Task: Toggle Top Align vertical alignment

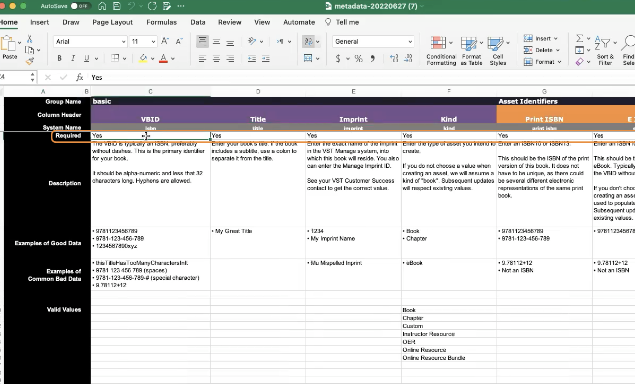Action: point(202,41)
